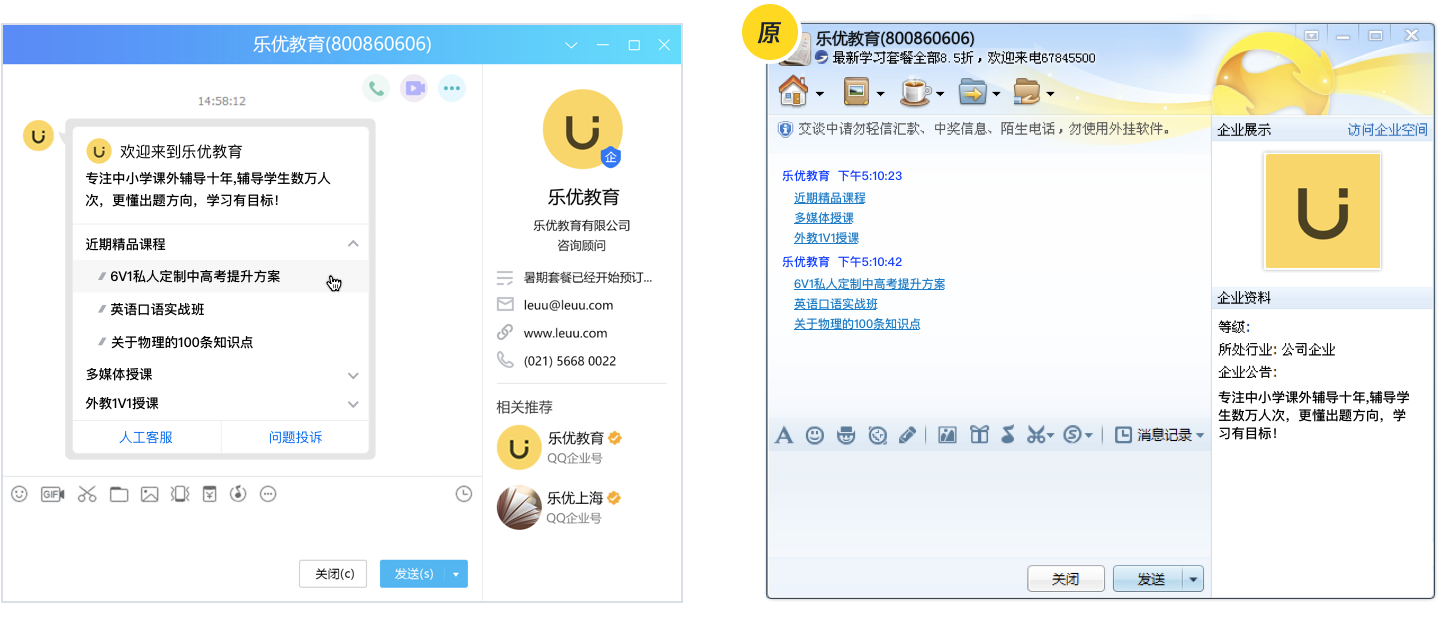Image resolution: width=1446 pixels, height=618 pixels.
Task: Click the hand-holding-folder share icon in the old window
Action: 1028,92
